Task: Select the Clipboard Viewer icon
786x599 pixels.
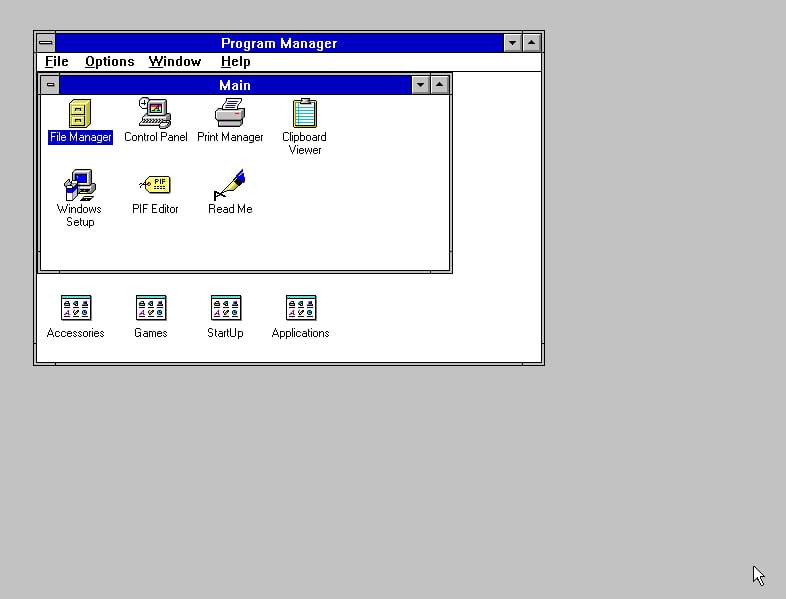Action: click(305, 113)
